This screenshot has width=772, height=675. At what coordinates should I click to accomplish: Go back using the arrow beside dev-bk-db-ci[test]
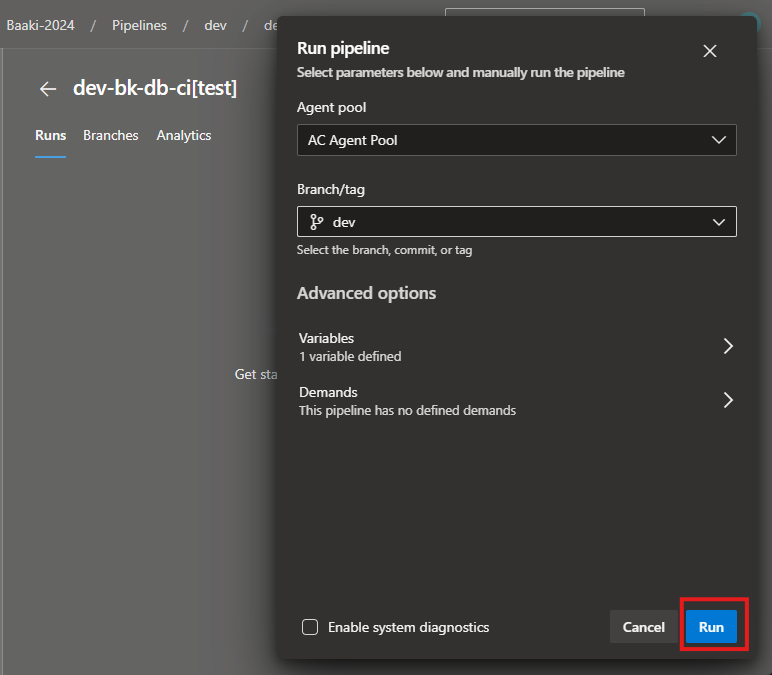(x=48, y=89)
